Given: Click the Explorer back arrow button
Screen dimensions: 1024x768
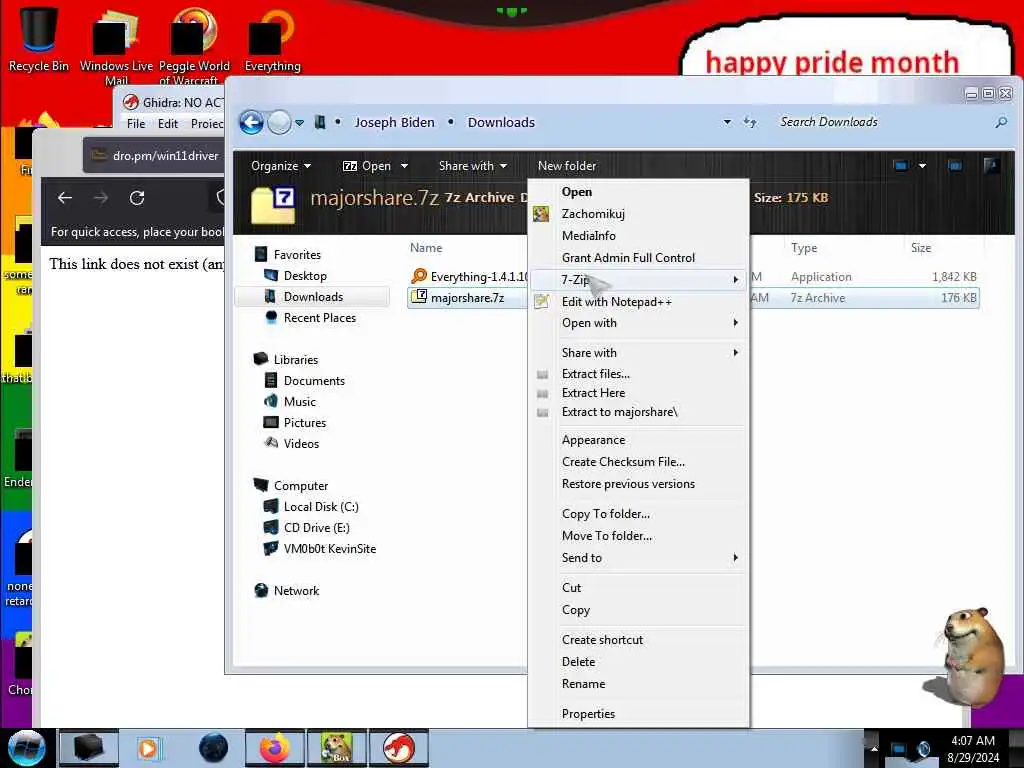Looking at the screenshot, I should coord(251,122).
